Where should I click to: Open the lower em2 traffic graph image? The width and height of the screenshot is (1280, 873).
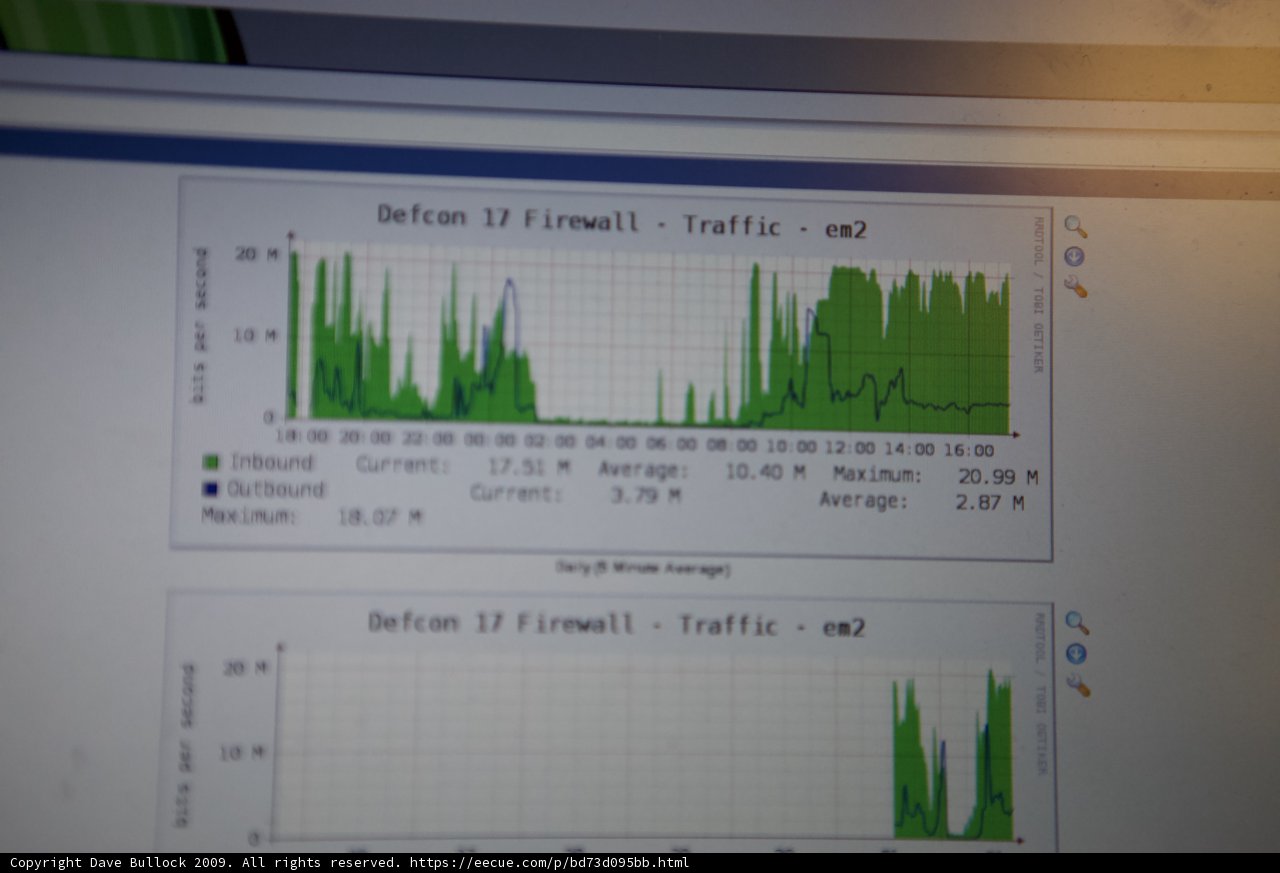click(608, 722)
